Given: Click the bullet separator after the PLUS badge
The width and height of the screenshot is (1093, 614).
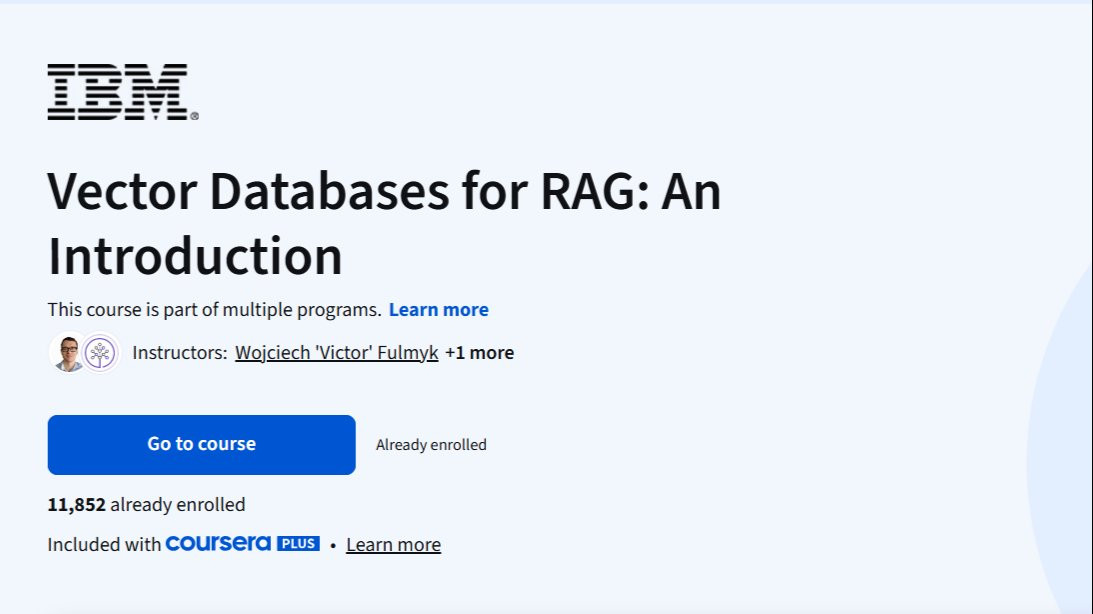Looking at the screenshot, I should tap(332, 546).
